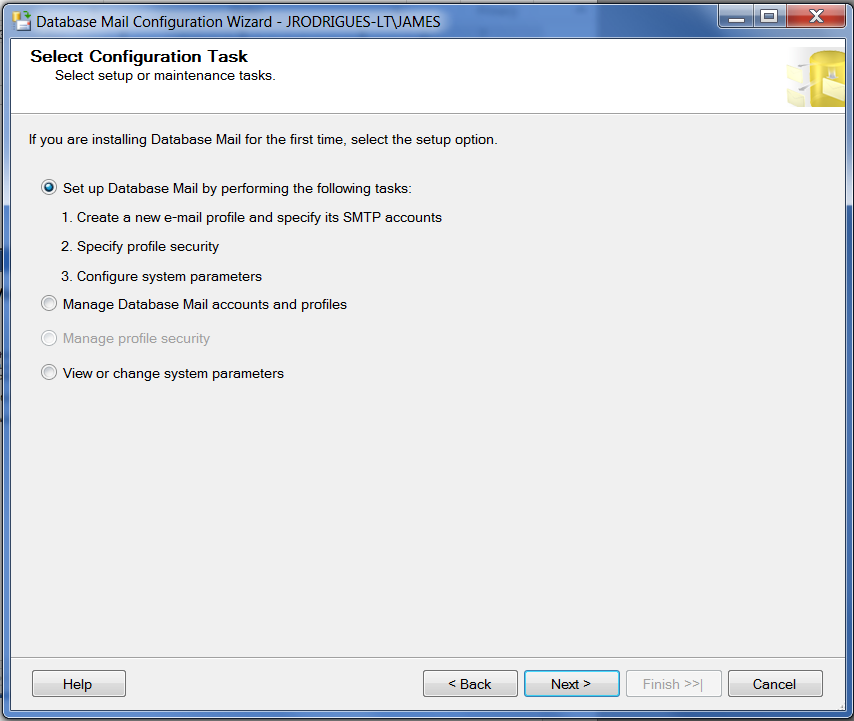
Task: Close the wizard with the red X
Action: pyautogui.click(x=814, y=16)
